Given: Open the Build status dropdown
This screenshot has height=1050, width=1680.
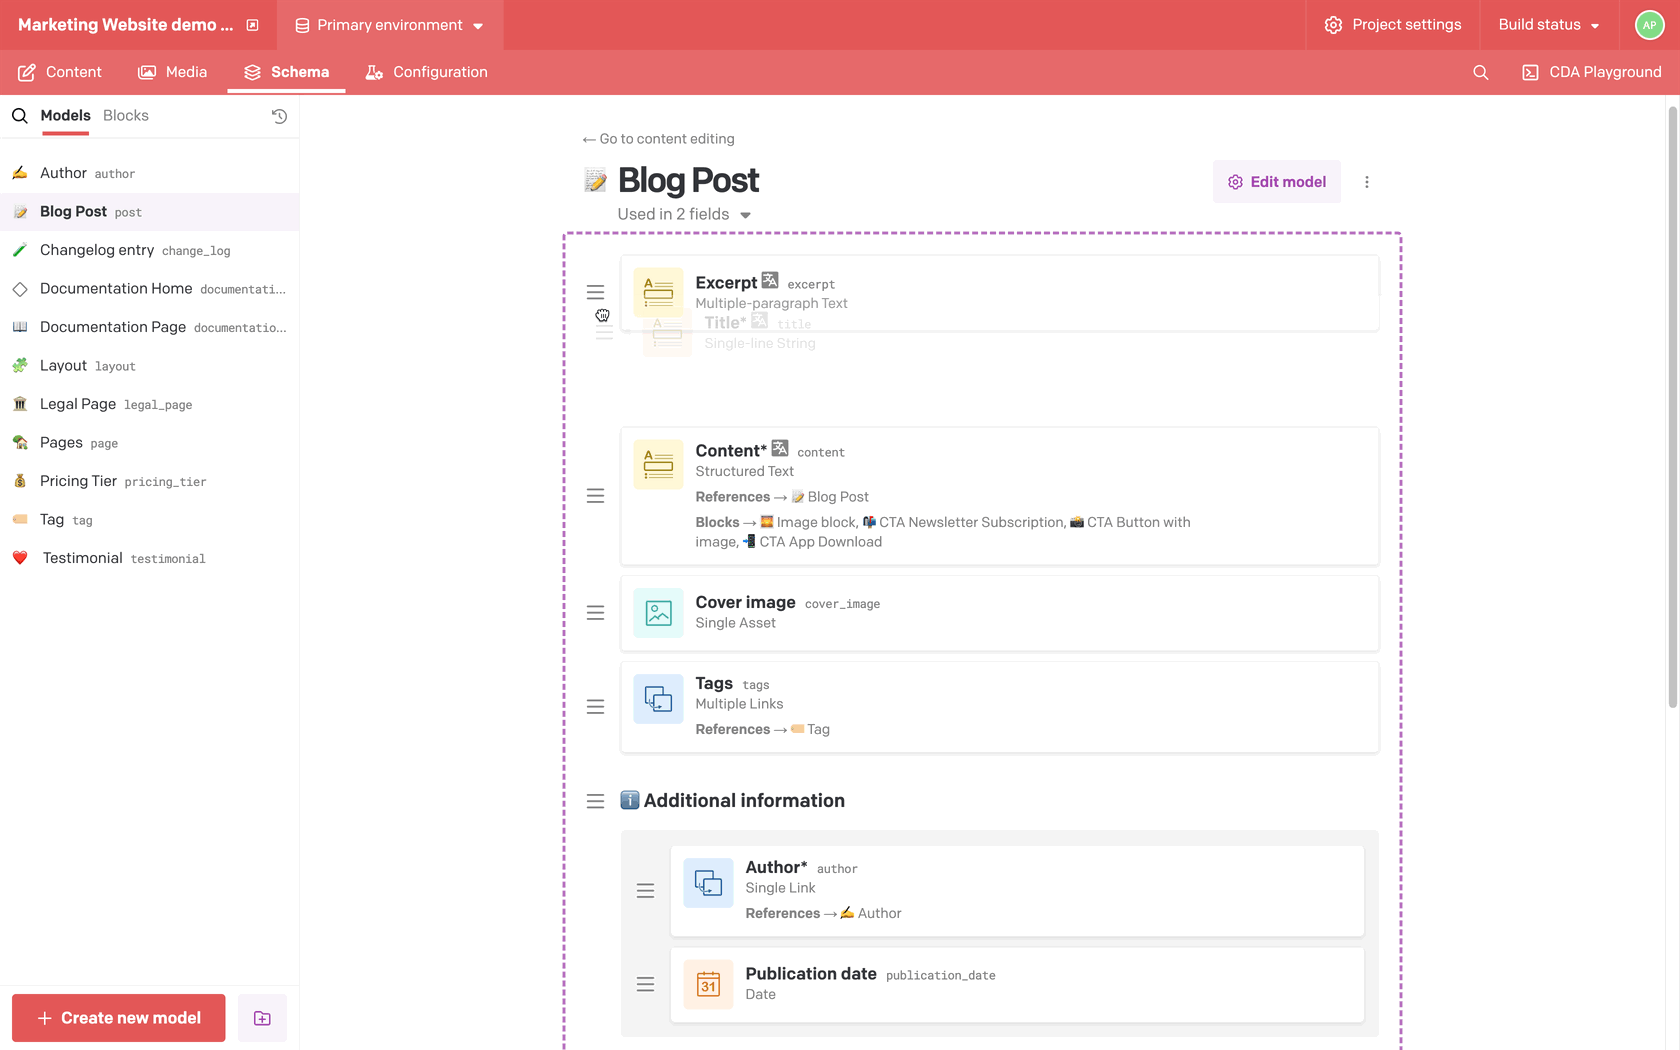Looking at the screenshot, I should (1548, 25).
